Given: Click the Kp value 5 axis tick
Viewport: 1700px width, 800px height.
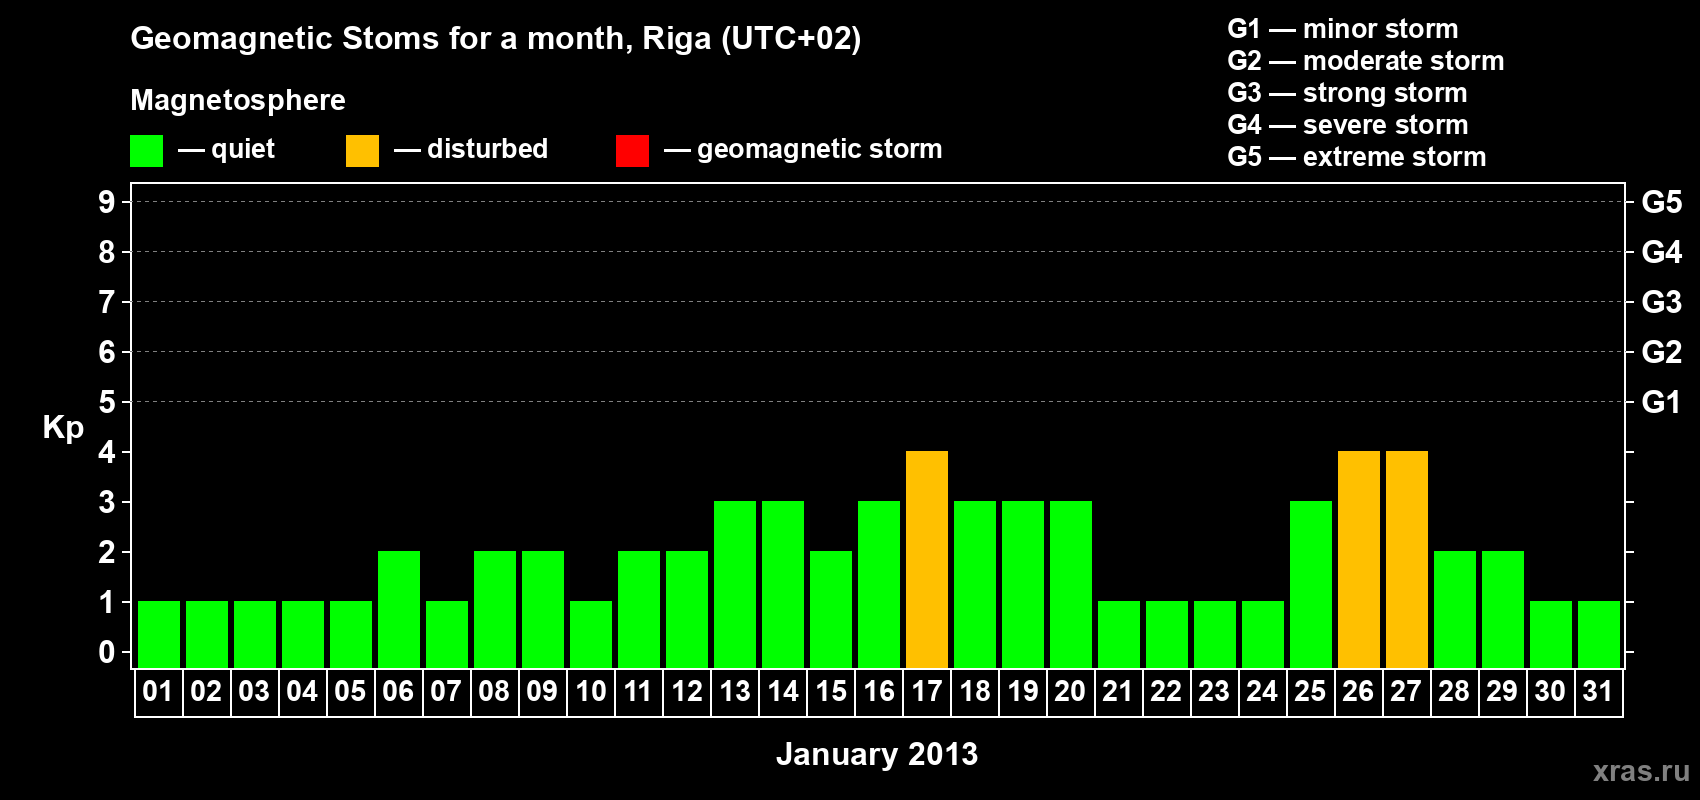Looking at the screenshot, I should (x=106, y=402).
